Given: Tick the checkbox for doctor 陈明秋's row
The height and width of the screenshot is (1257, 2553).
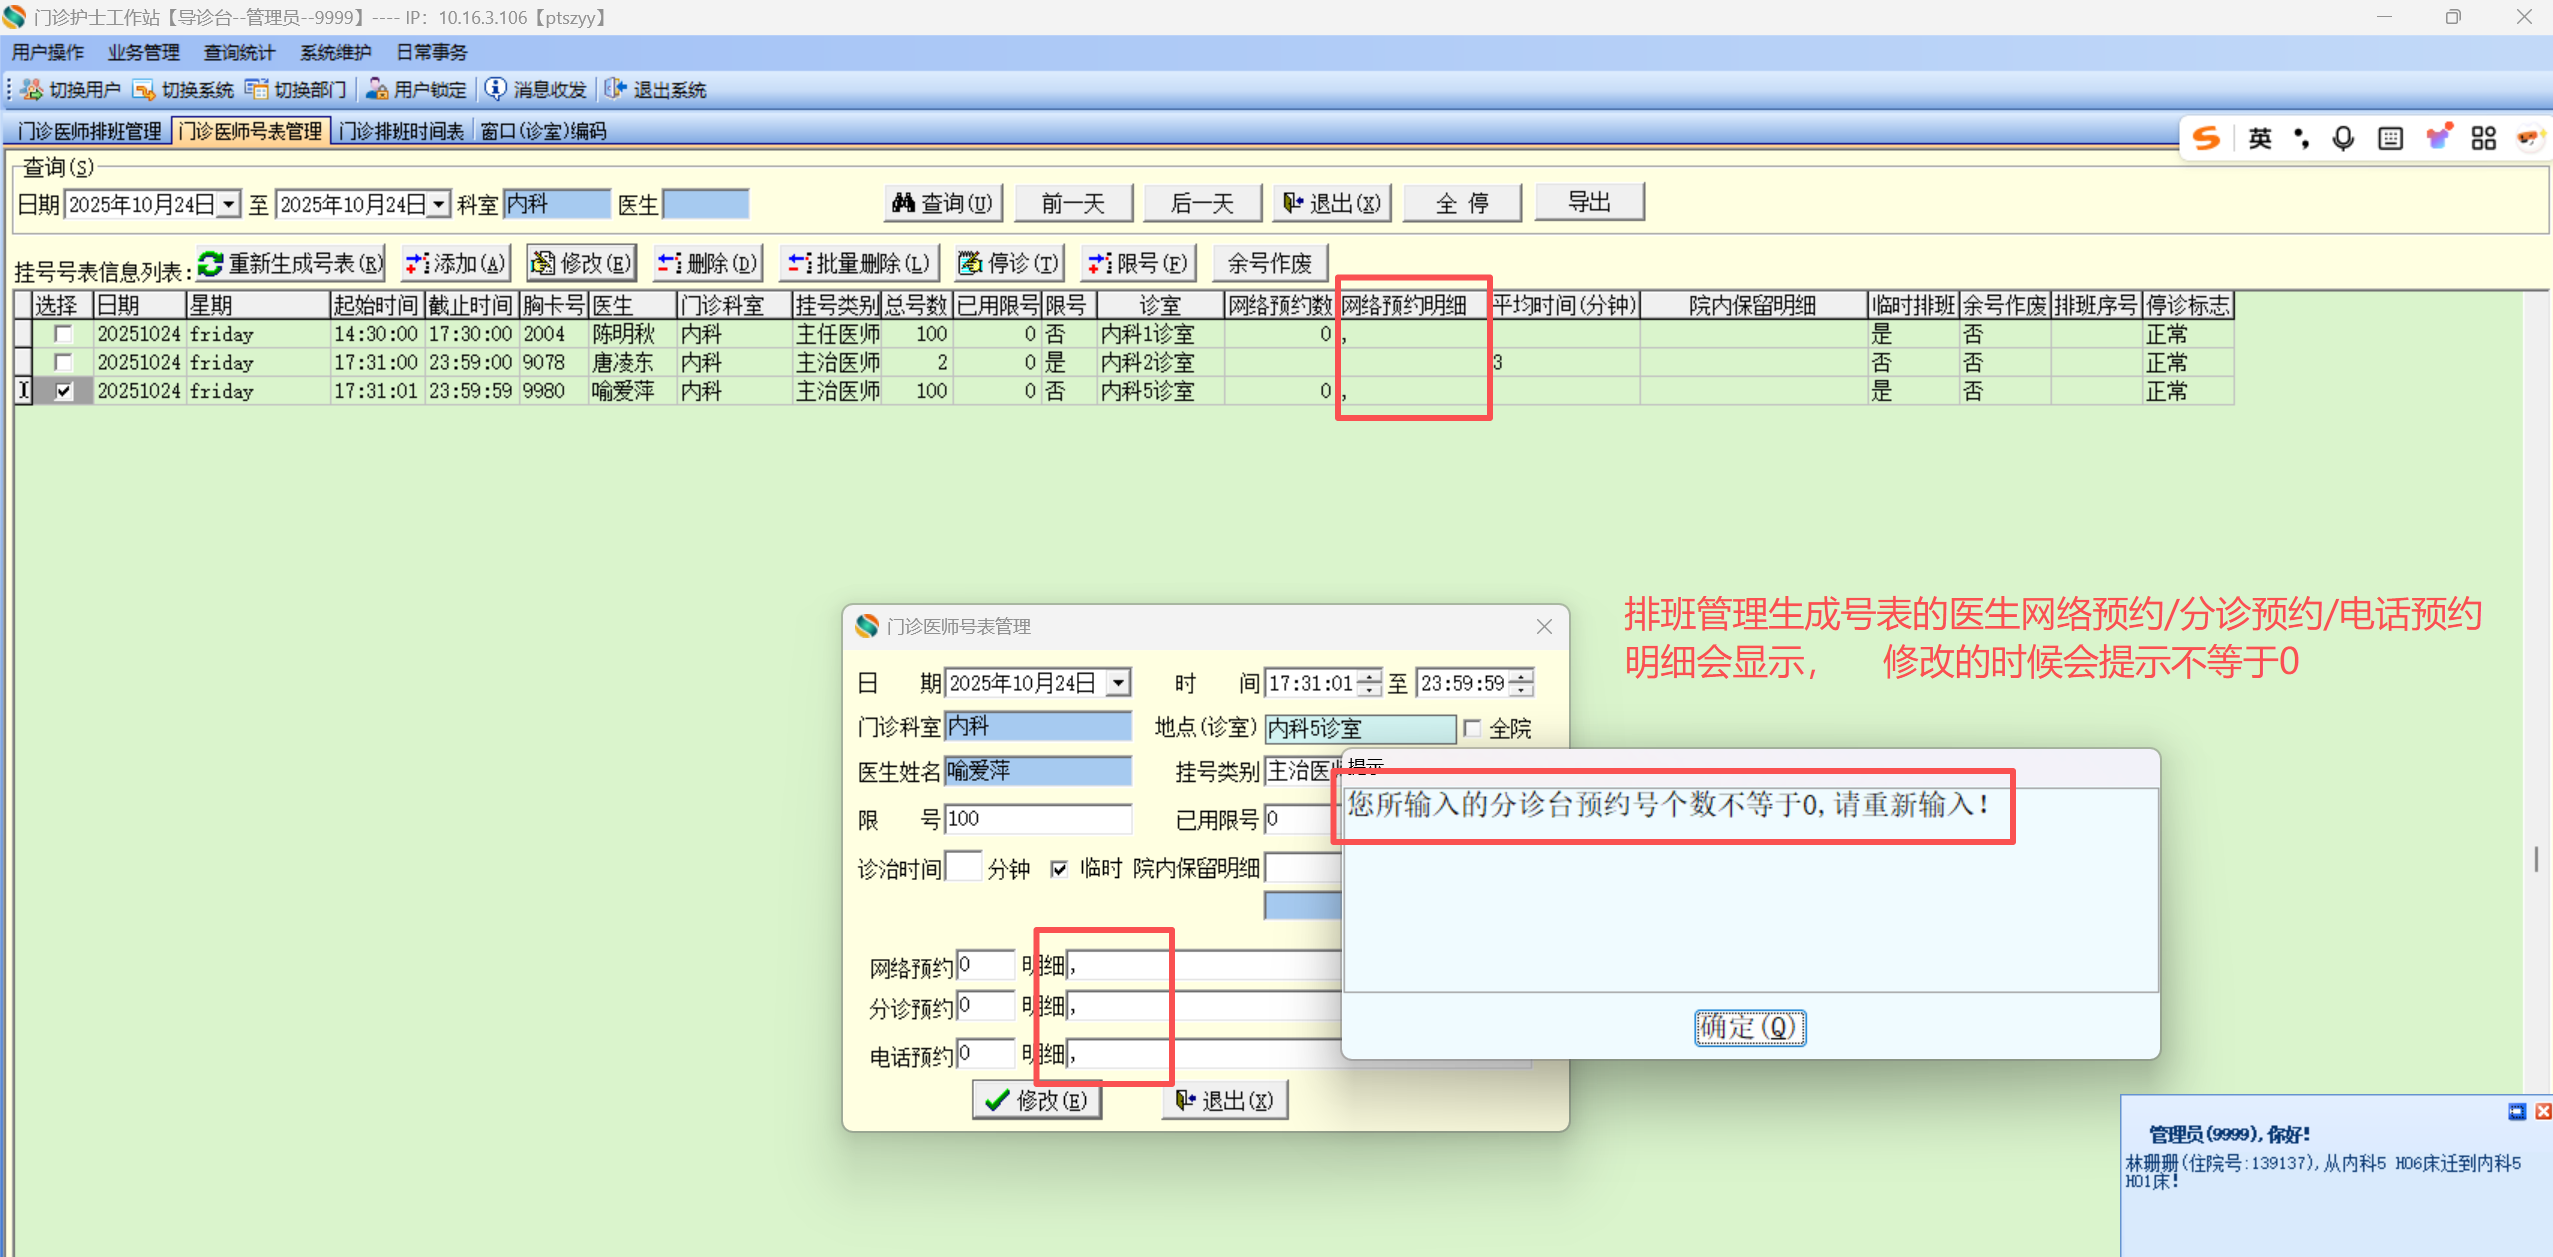Looking at the screenshot, I should coord(63,334).
